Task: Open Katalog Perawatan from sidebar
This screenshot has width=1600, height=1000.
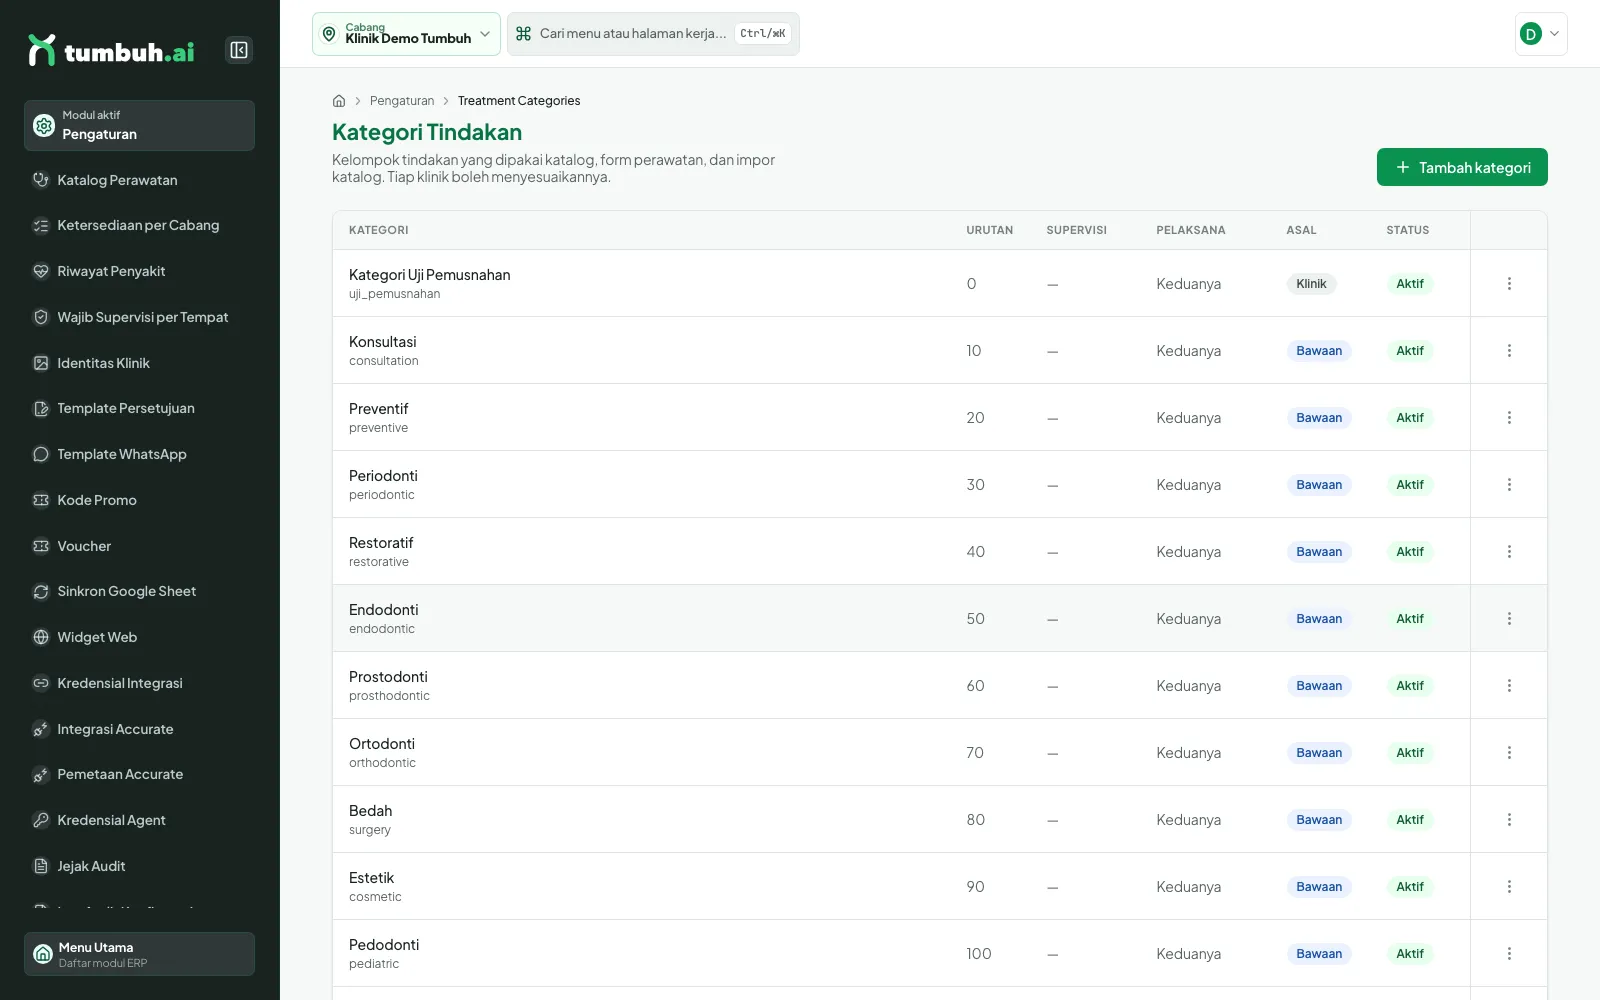Action: 139,180
